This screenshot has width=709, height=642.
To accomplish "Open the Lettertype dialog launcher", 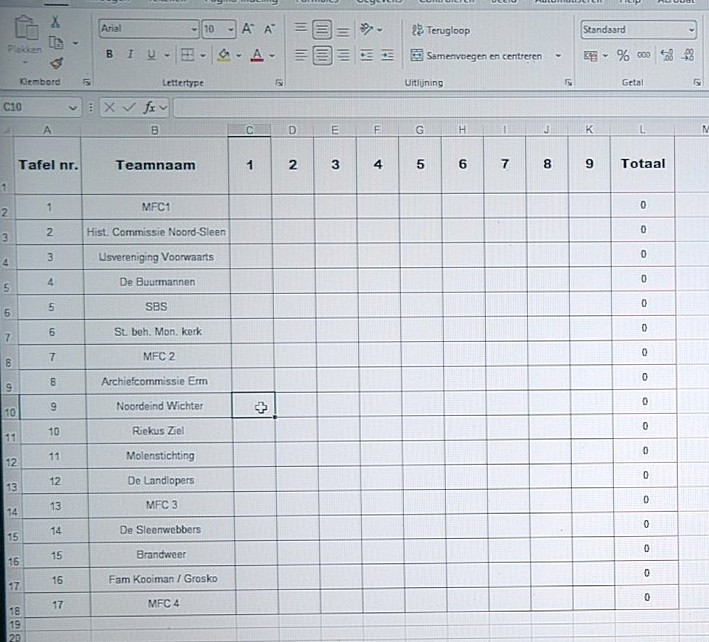I will pyautogui.click(x=278, y=82).
